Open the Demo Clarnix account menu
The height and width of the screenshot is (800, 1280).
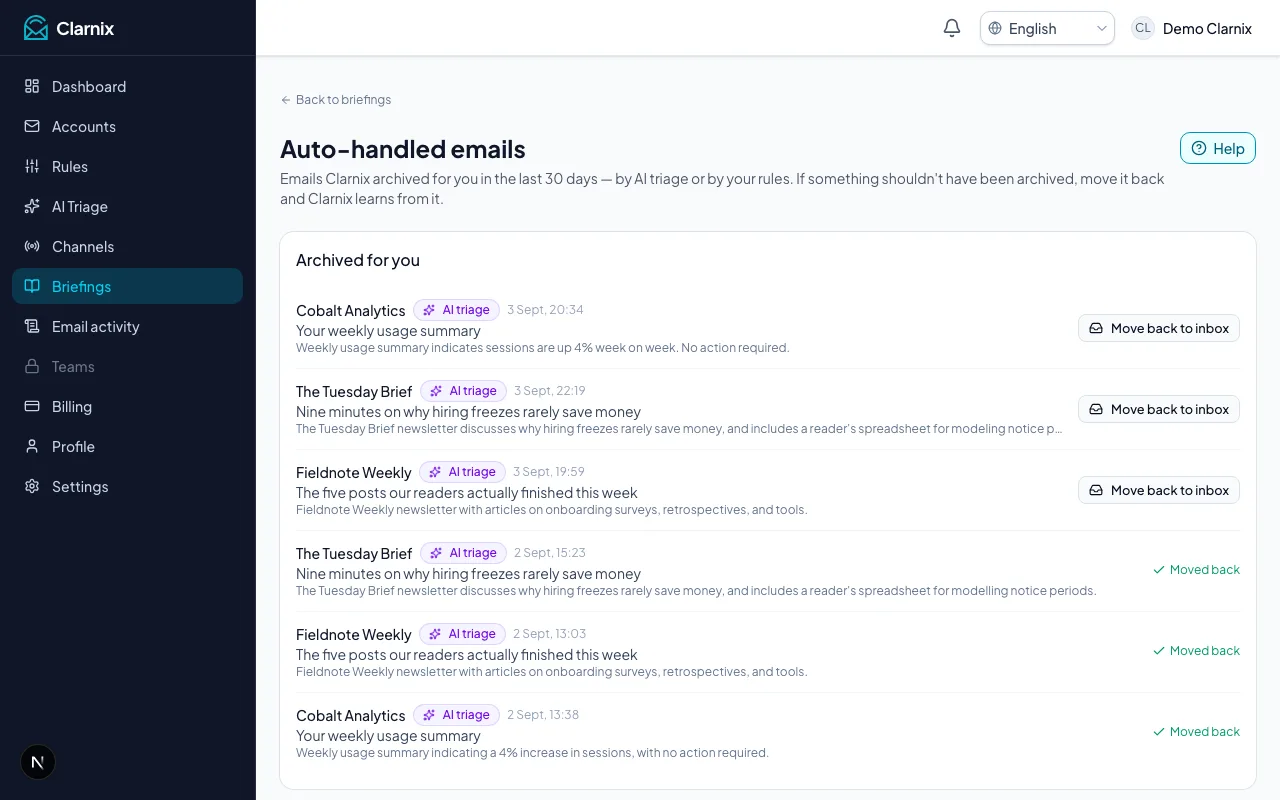(x=1192, y=28)
